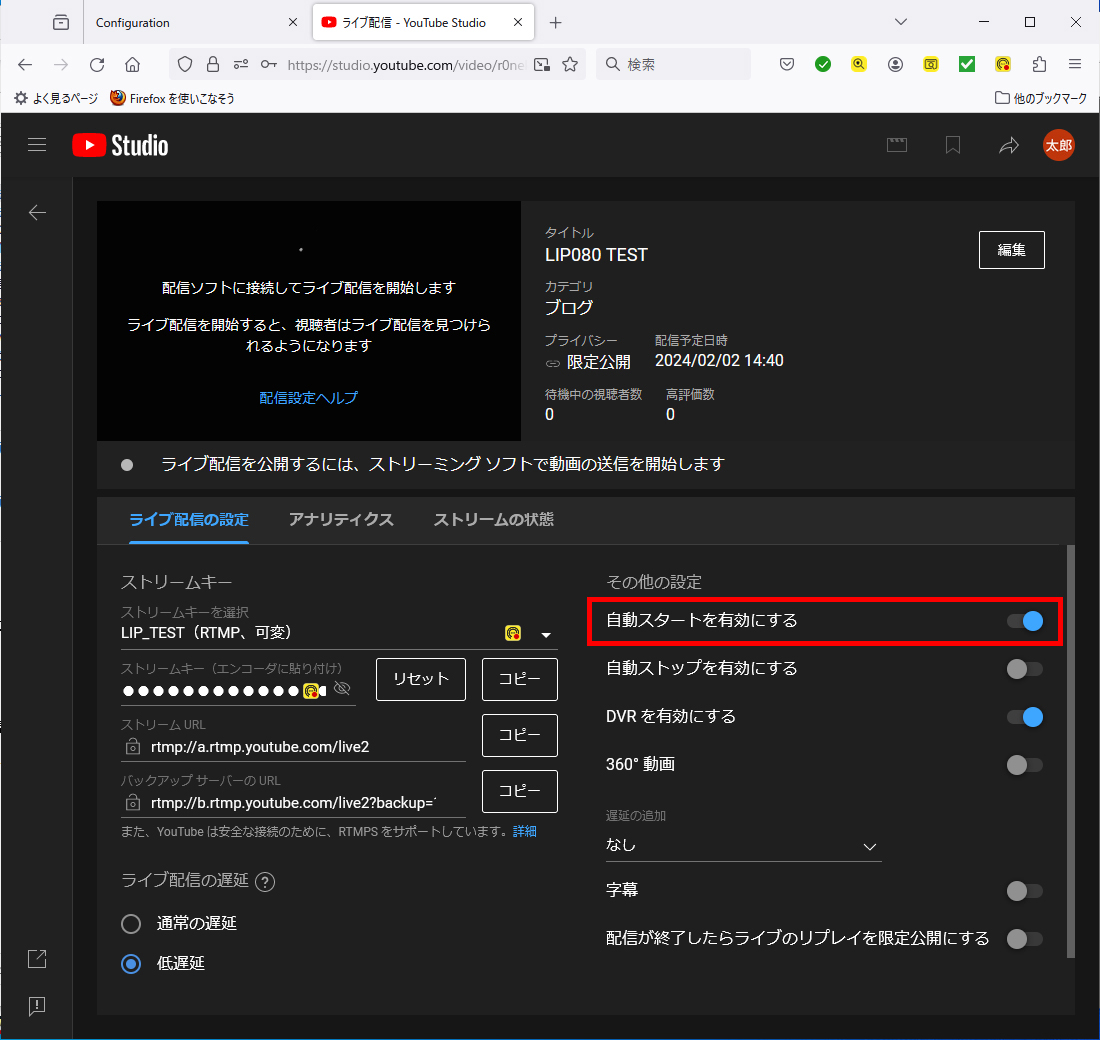Open the 詳細 RTMPS link
Image resolution: width=1100 pixels, height=1040 pixels.
(525, 832)
